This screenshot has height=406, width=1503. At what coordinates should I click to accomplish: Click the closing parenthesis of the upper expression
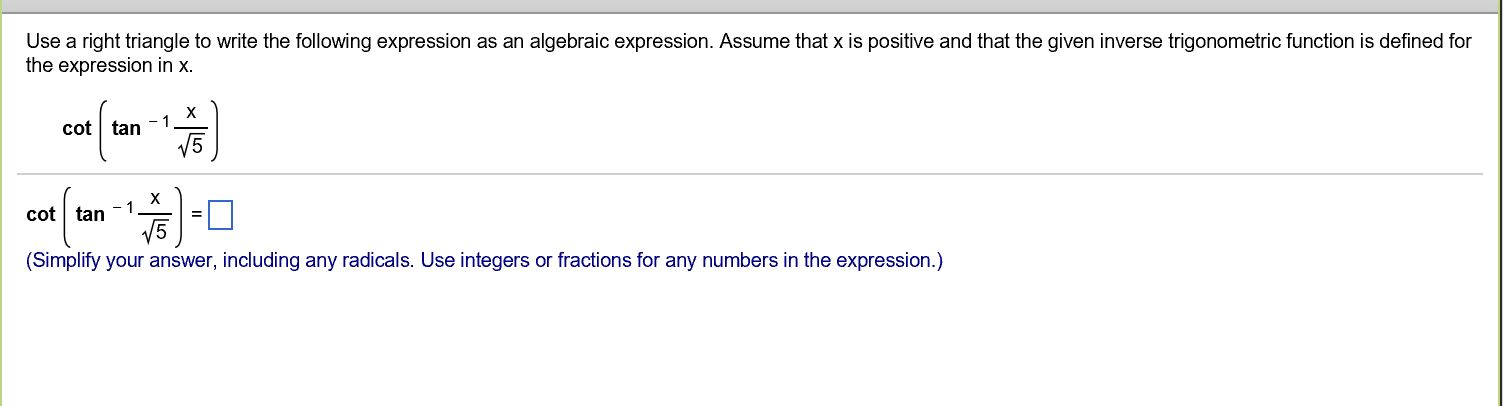click(x=225, y=128)
